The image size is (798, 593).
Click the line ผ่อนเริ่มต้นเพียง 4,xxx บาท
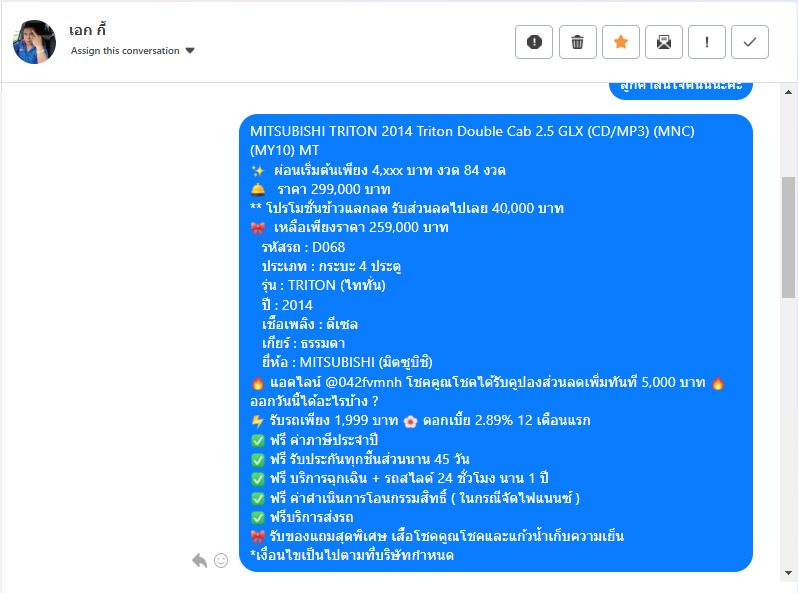[378, 170]
